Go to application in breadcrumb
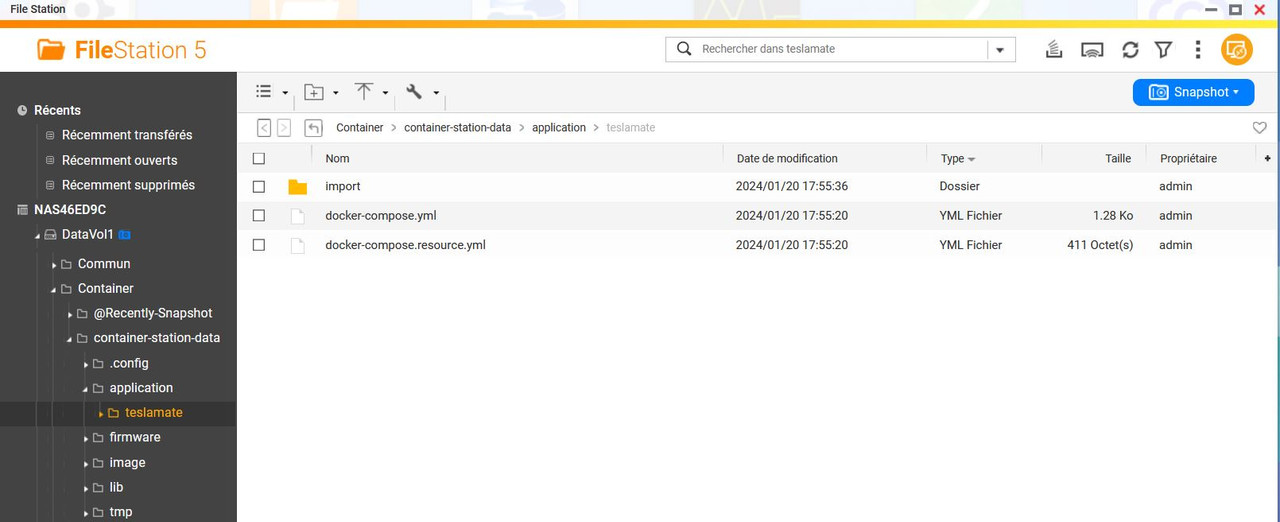The image size is (1280, 522). [x=559, y=128]
